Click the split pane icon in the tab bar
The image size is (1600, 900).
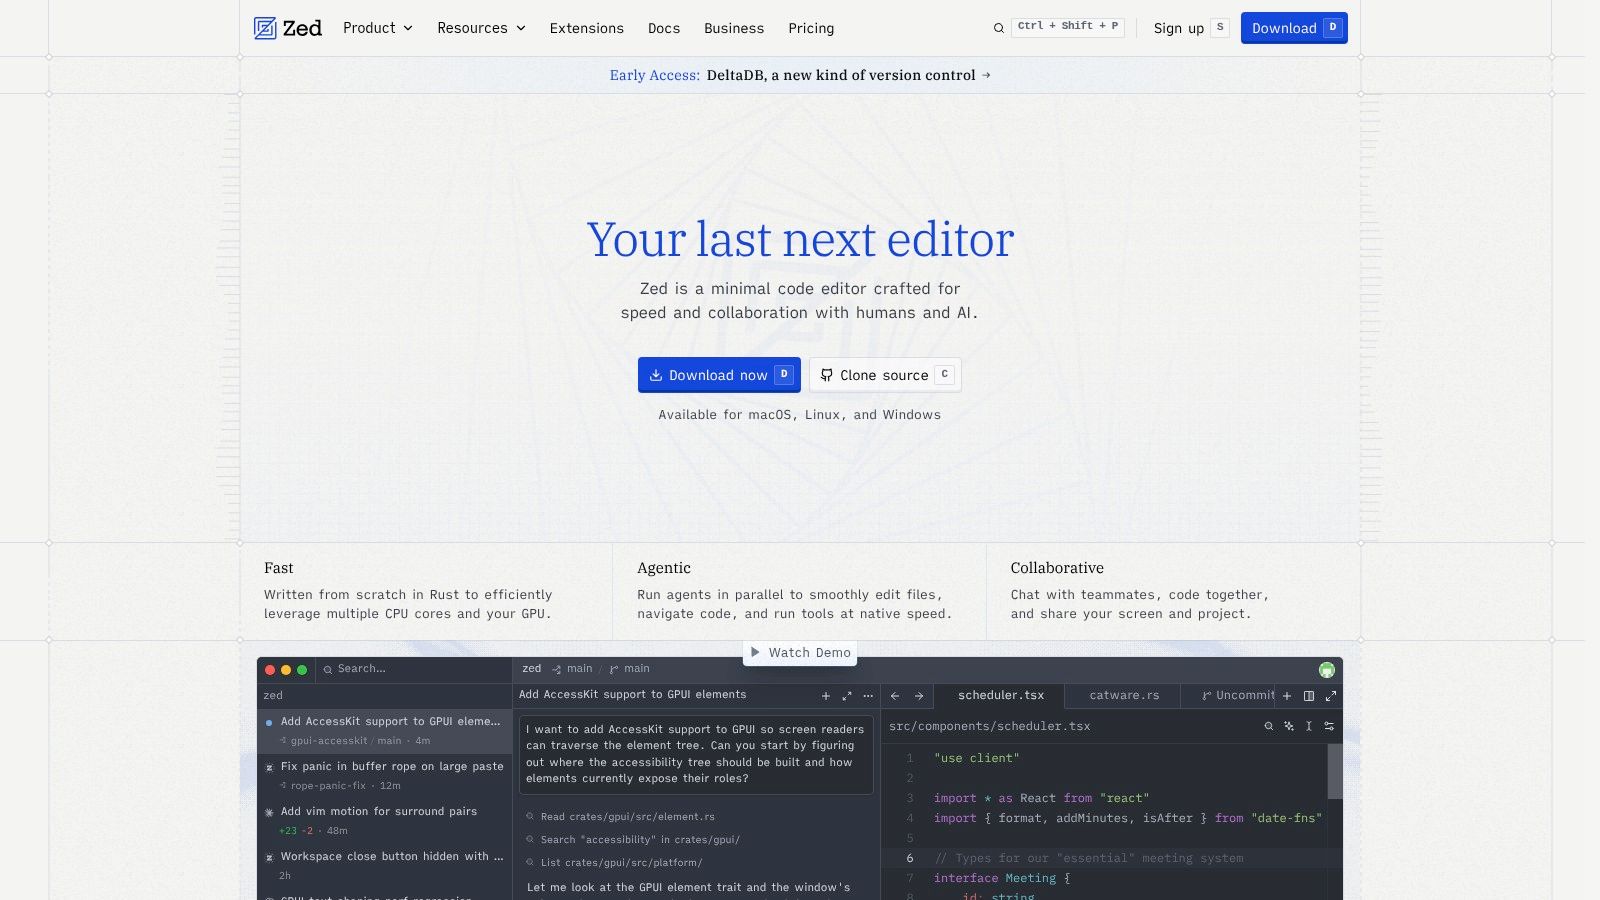point(1309,696)
